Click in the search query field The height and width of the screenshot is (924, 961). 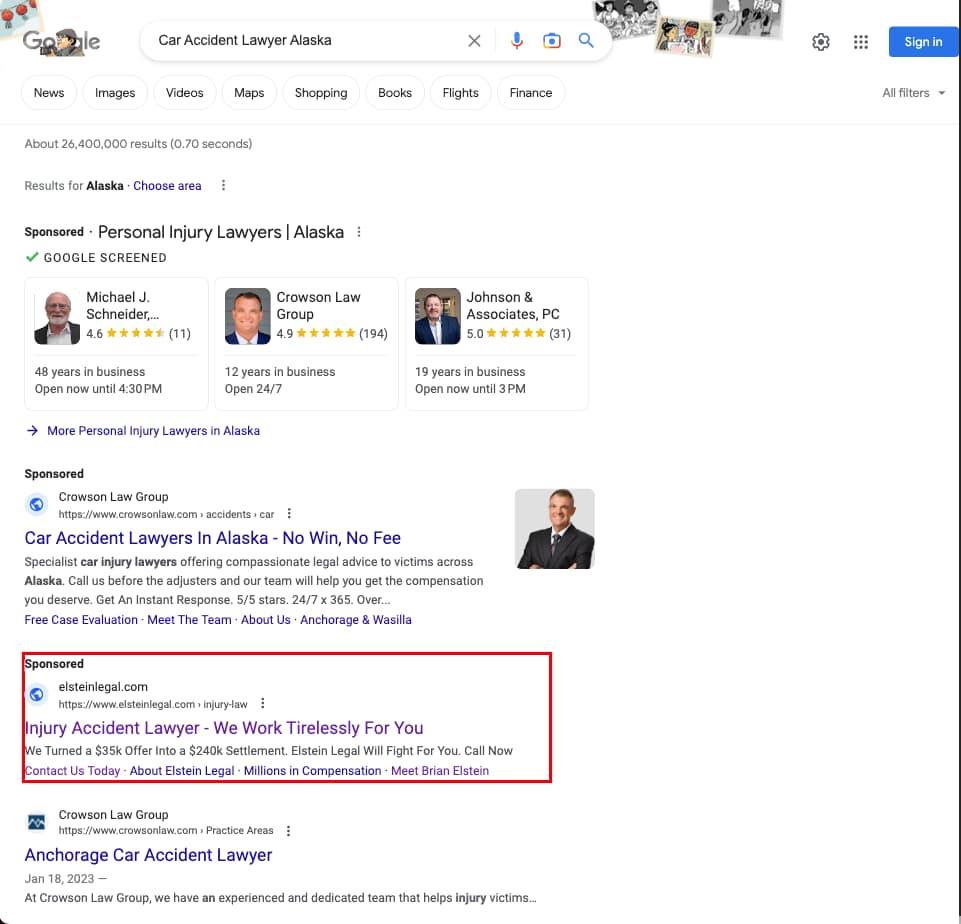click(x=306, y=40)
